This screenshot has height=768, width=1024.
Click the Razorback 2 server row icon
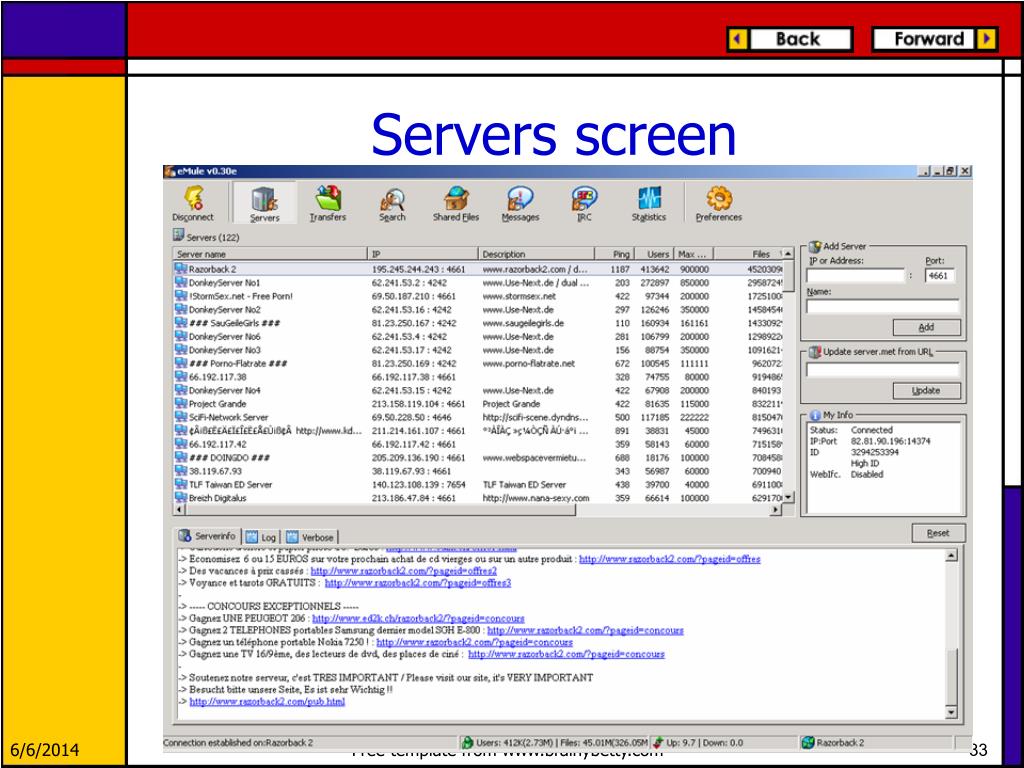[x=181, y=268]
